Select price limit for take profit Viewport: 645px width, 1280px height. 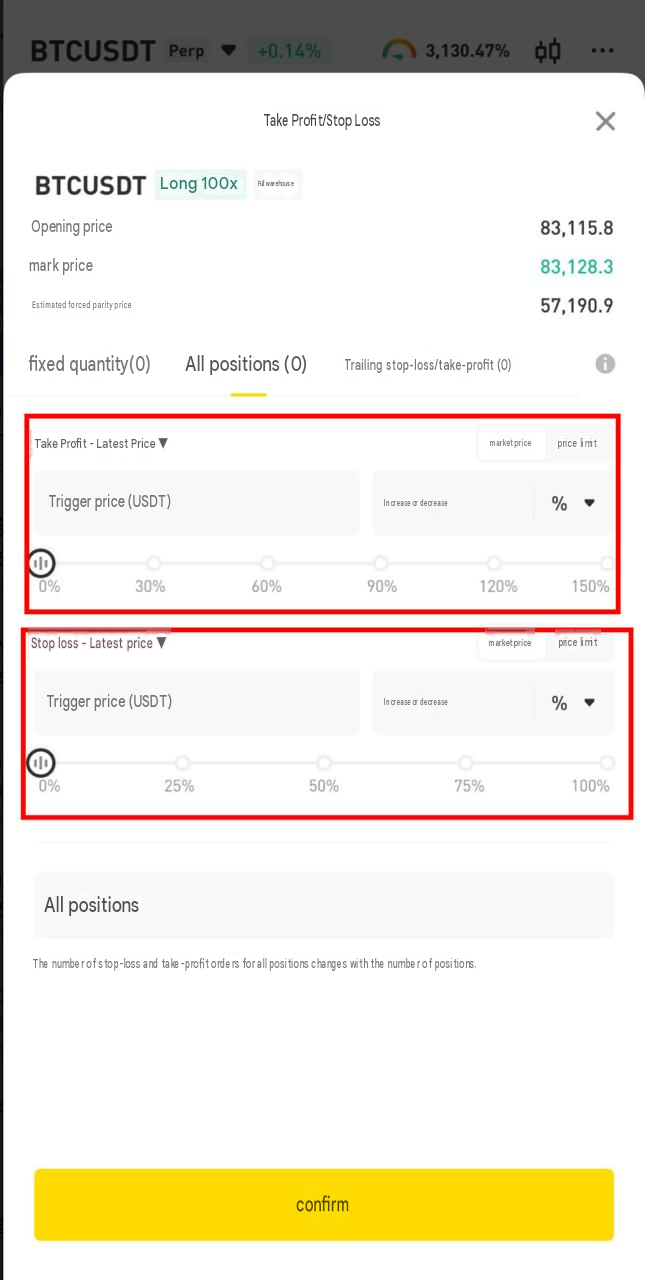(577, 443)
